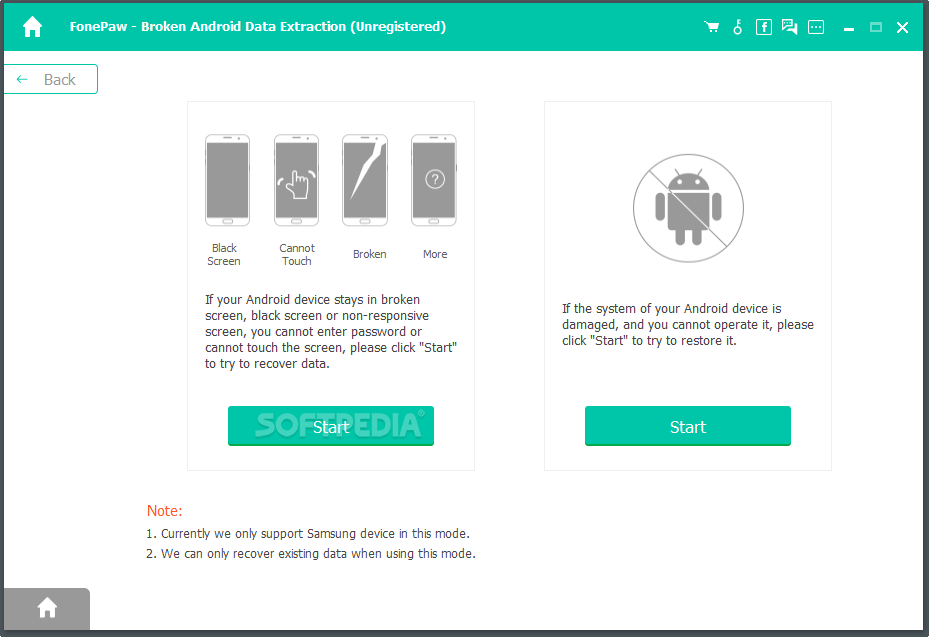Click the 'More' label
The width and height of the screenshot is (929, 637).
(435, 254)
